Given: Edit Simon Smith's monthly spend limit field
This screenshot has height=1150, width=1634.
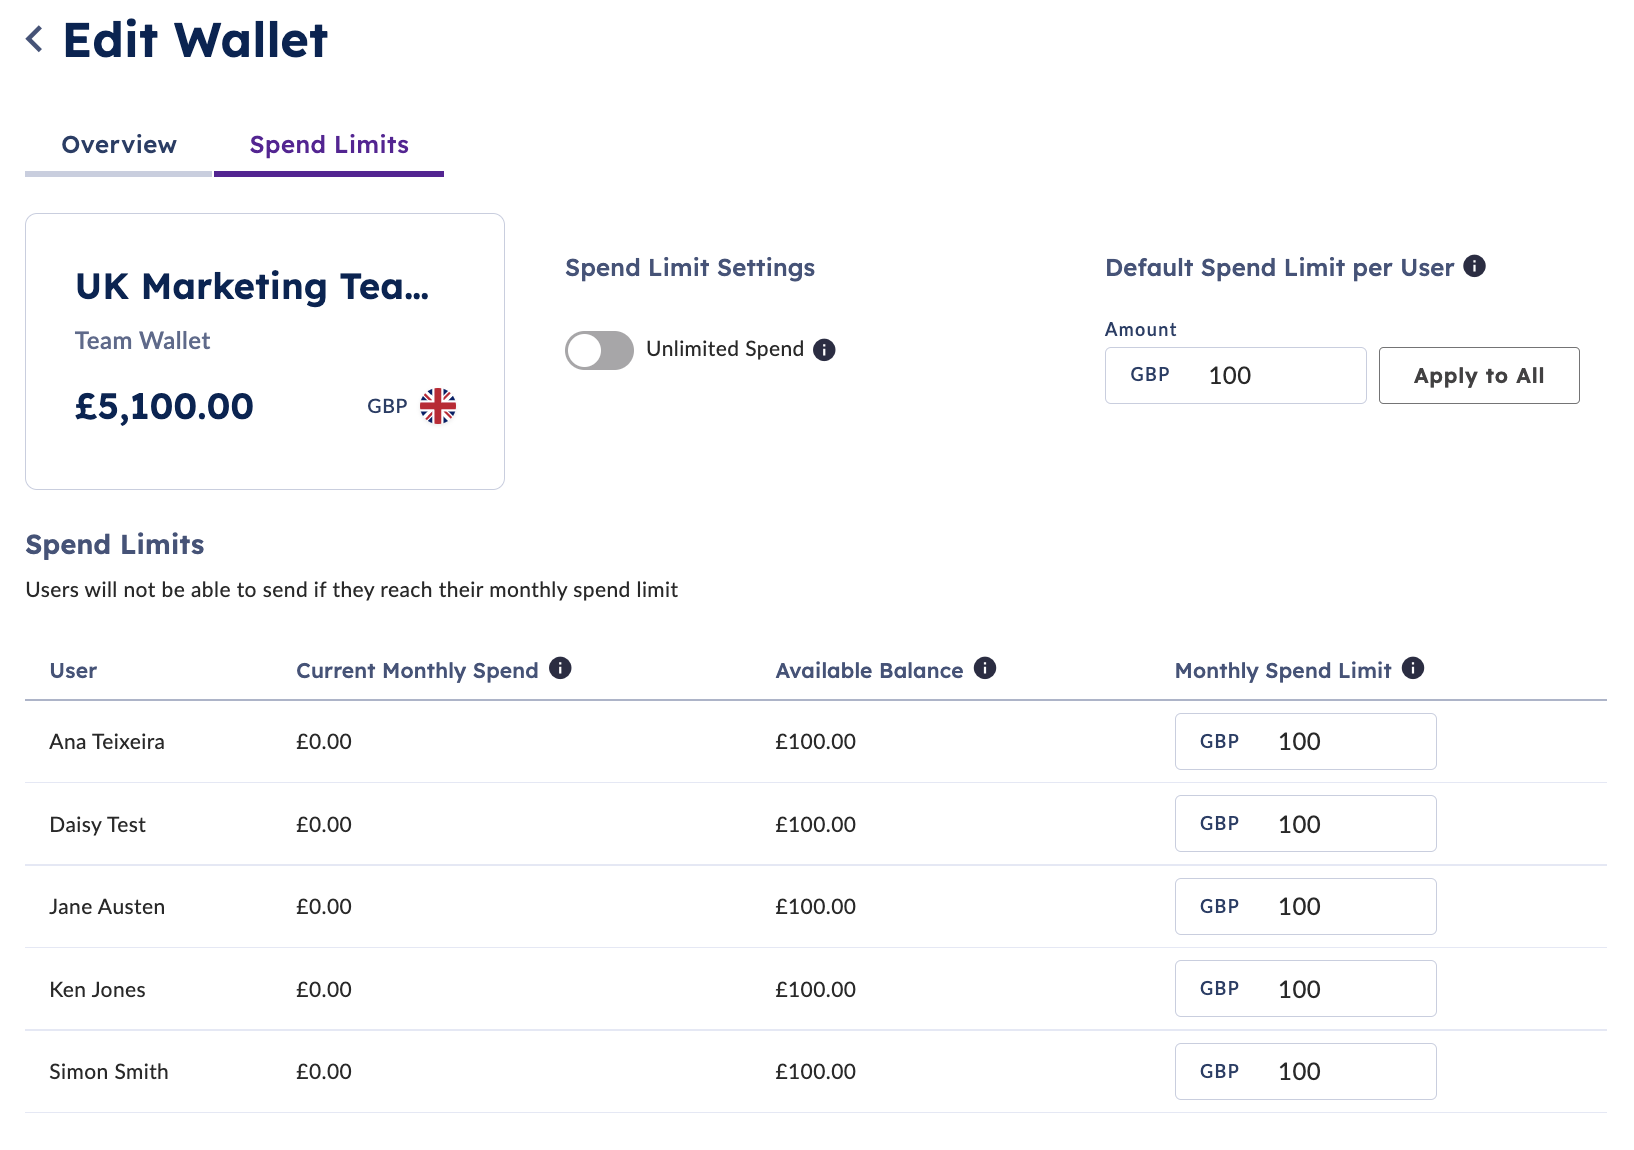Looking at the screenshot, I should [1305, 1072].
